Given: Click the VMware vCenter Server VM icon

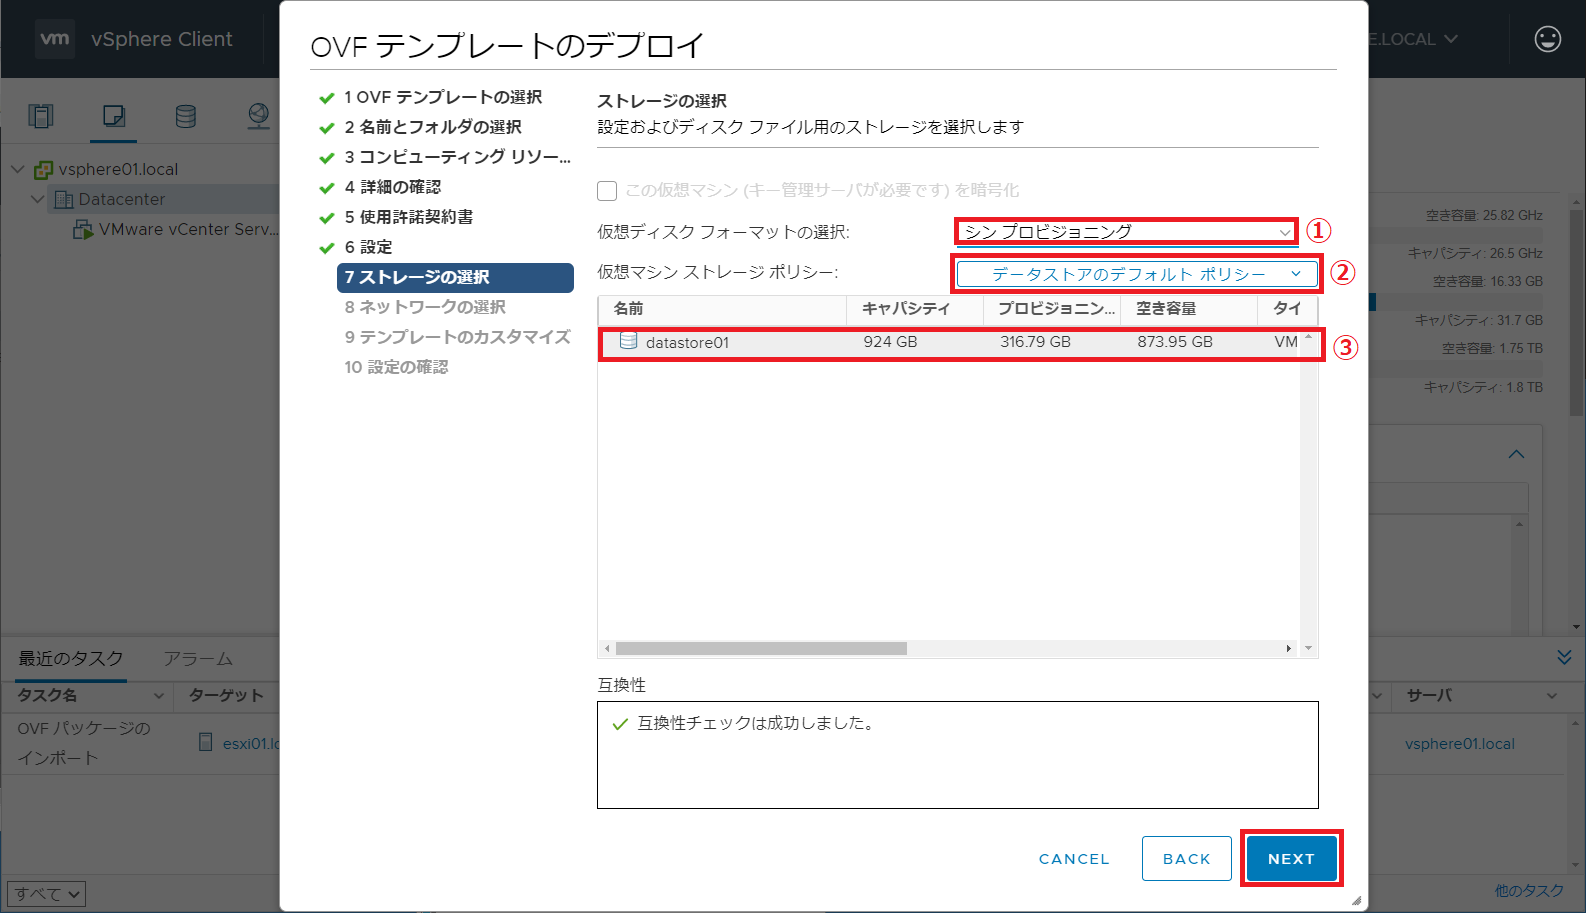Looking at the screenshot, I should (83, 230).
